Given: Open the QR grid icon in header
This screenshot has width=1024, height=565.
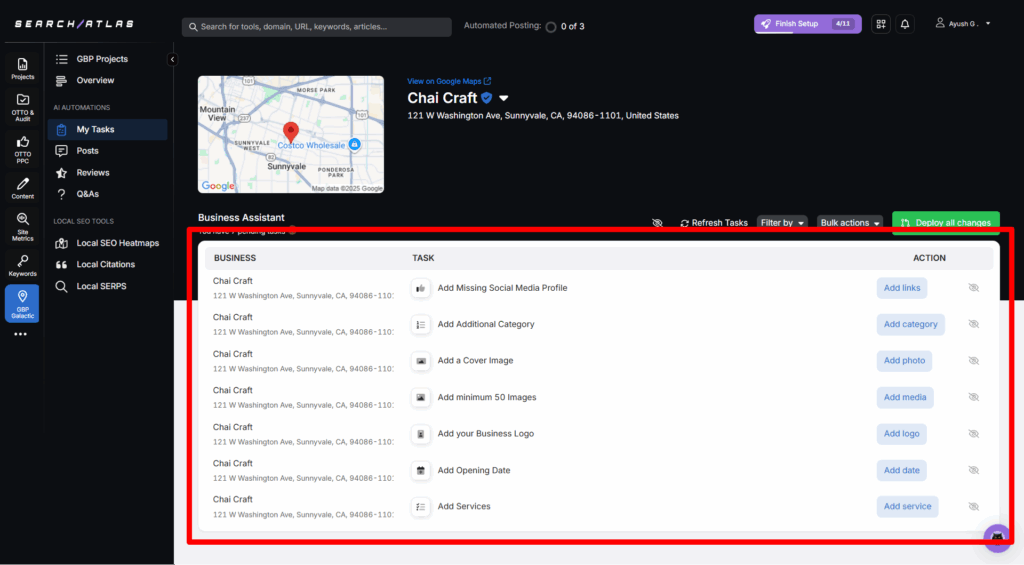Looking at the screenshot, I should [x=881, y=24].
